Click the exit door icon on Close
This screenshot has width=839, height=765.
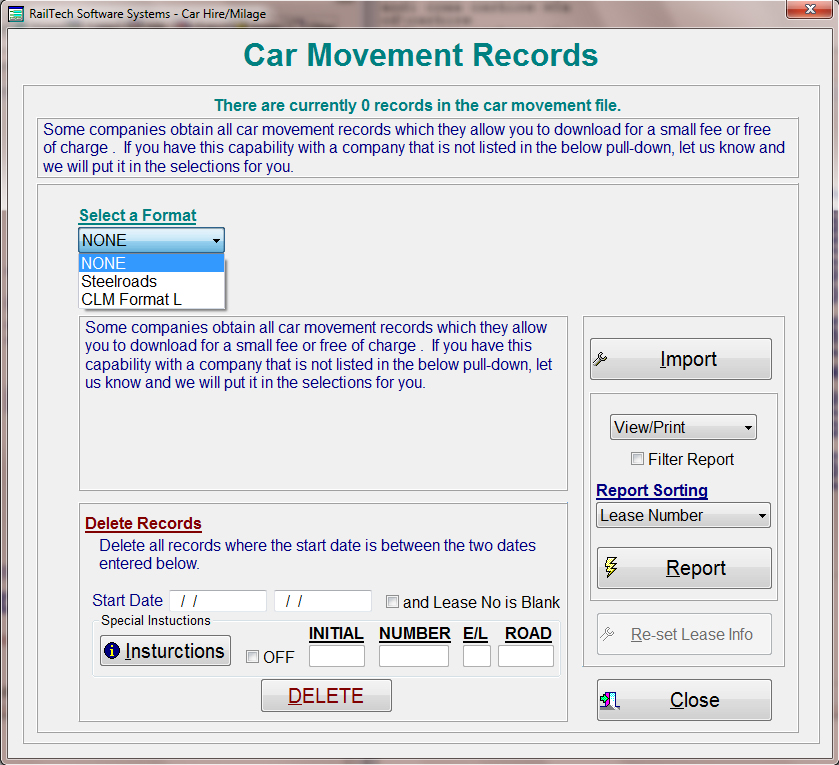tap(610, 700)
